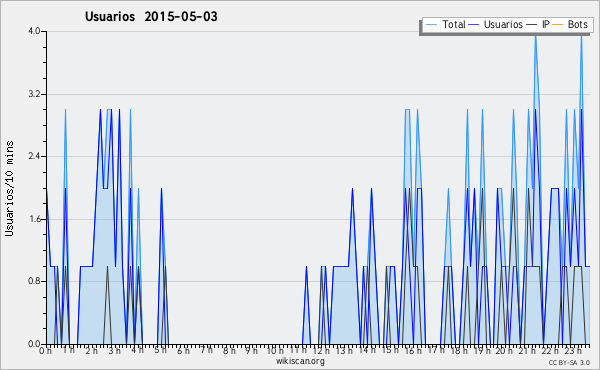The image size is (600, 370).
Task: Click the '10 h' x-axis label
Action: (x=275, y=351)
